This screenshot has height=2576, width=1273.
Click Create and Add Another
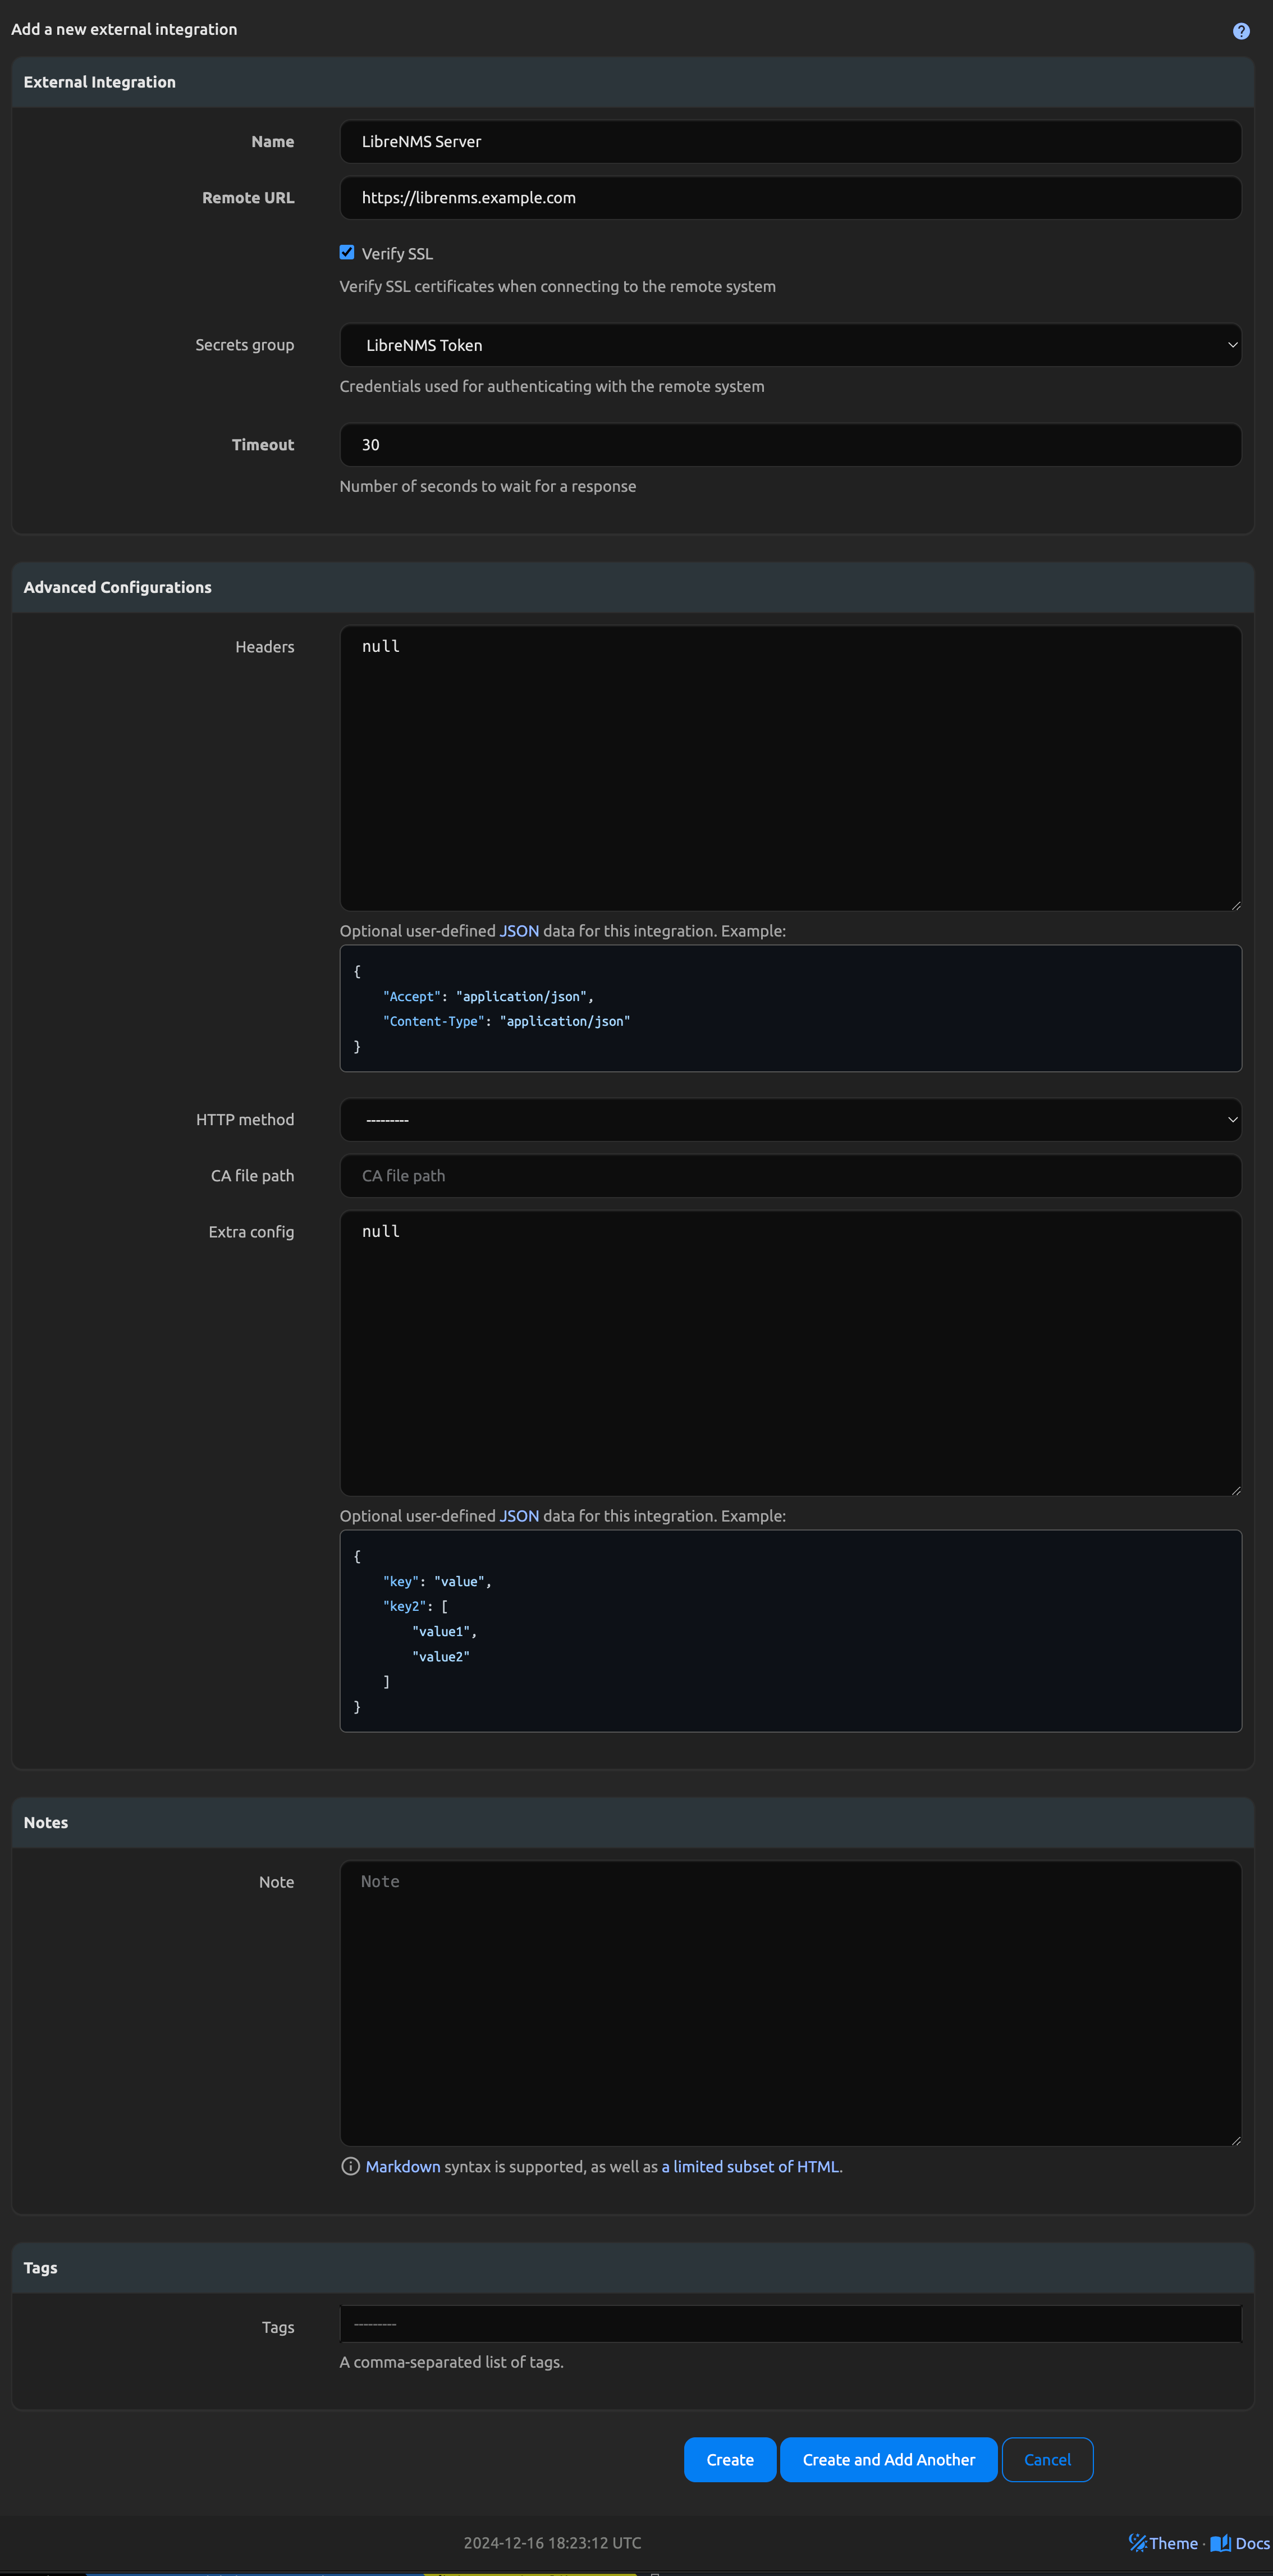[x=888, y=2459]
